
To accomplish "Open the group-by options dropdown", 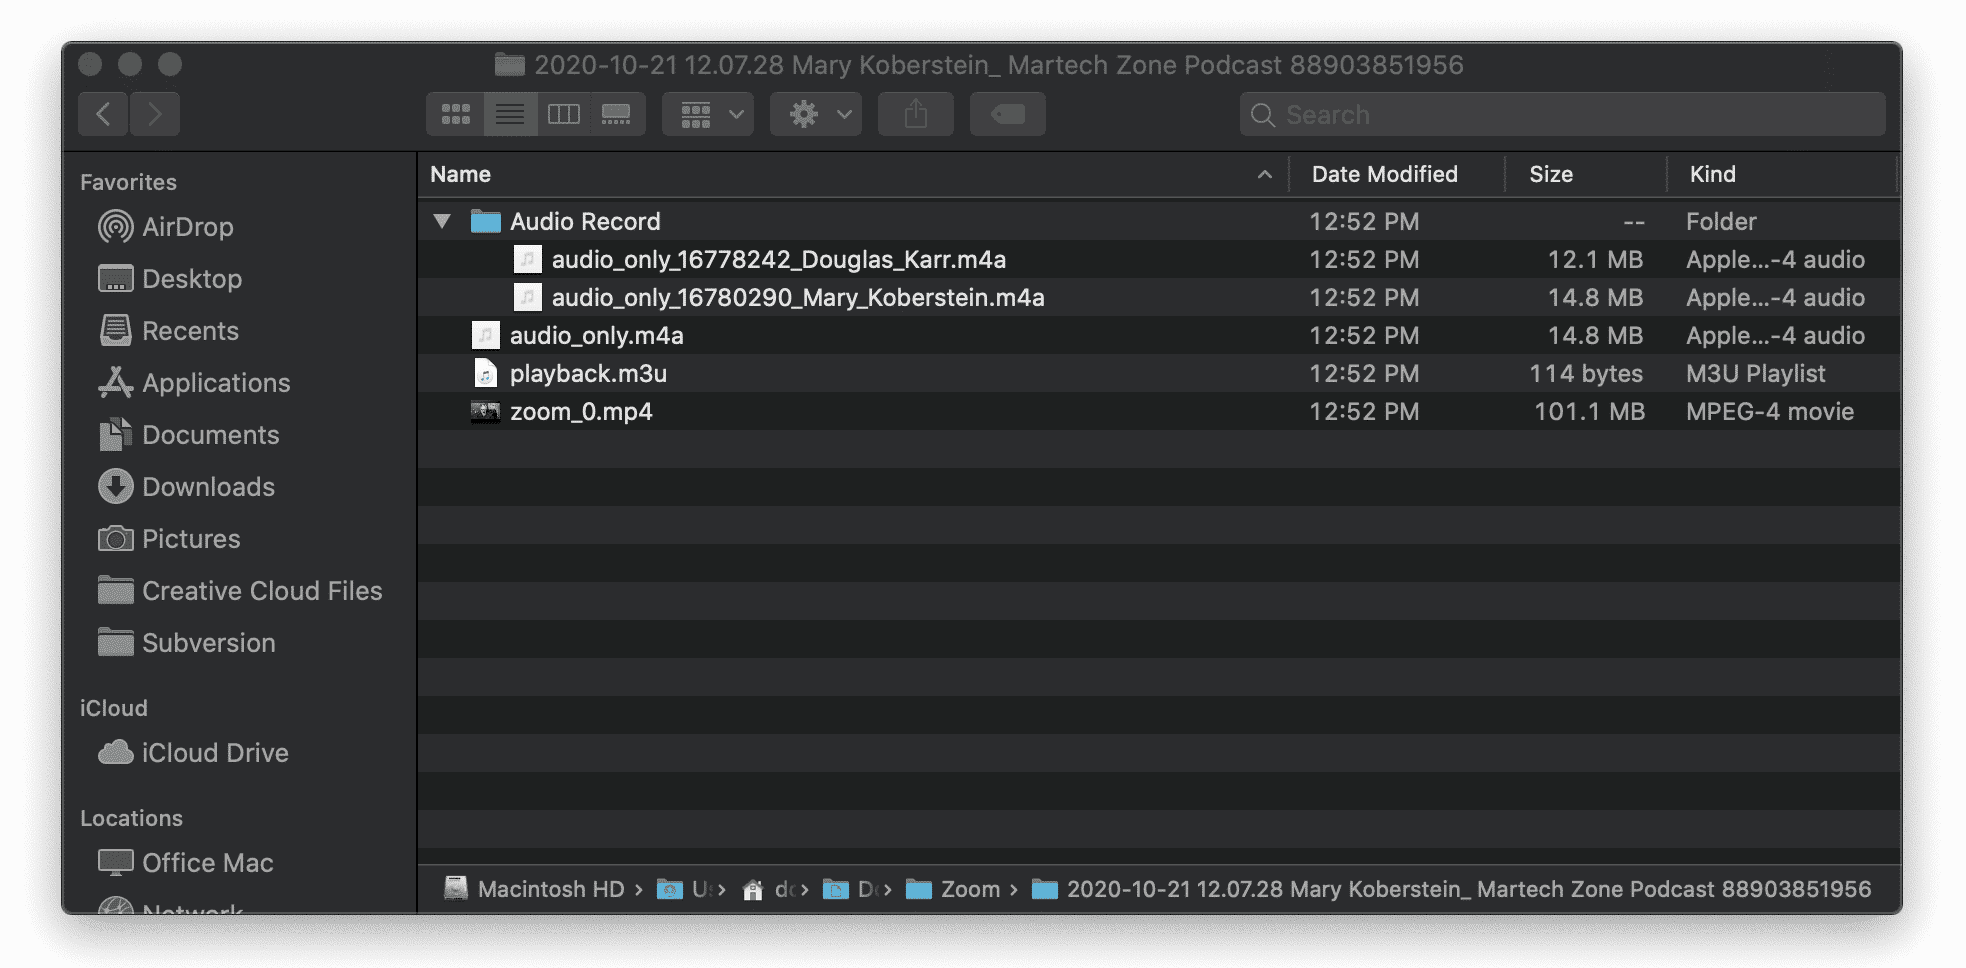I will point(708,115).
